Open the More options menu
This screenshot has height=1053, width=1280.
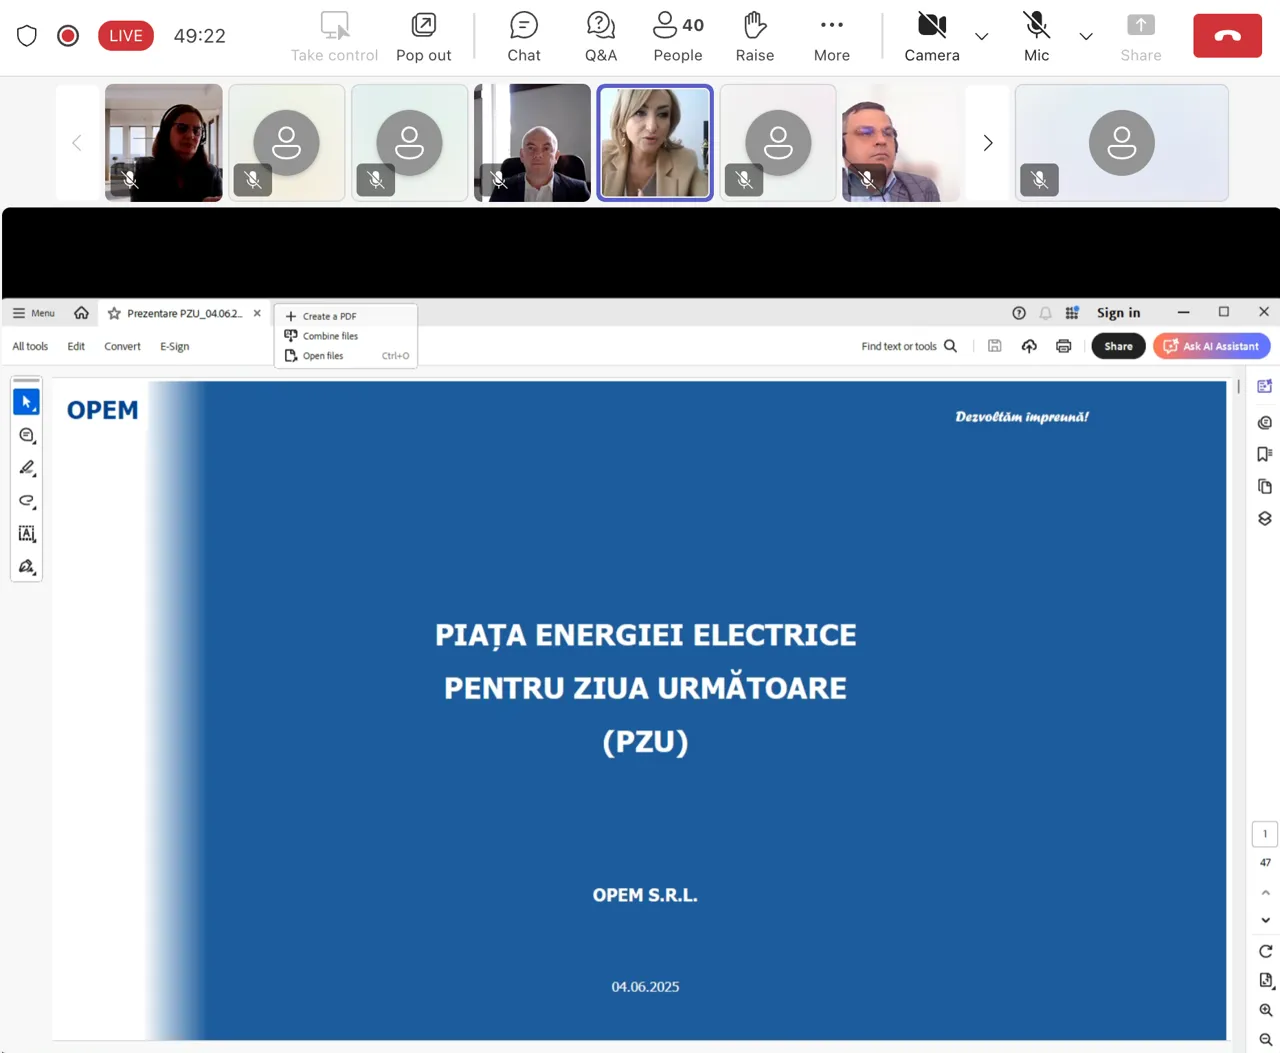coord(832,37)
